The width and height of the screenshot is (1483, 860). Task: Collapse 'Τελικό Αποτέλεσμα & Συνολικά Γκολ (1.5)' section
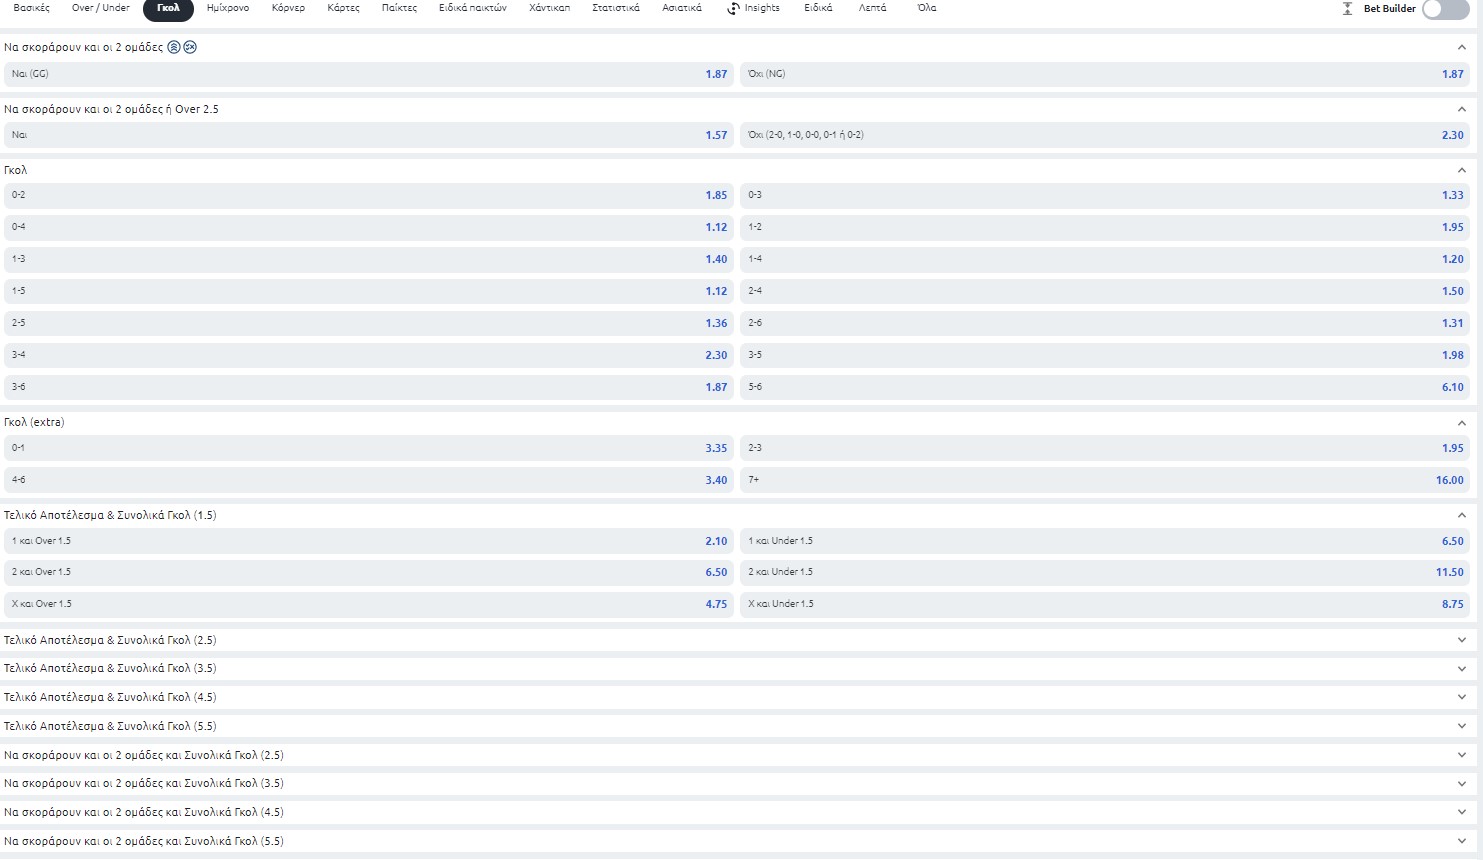1461,516
